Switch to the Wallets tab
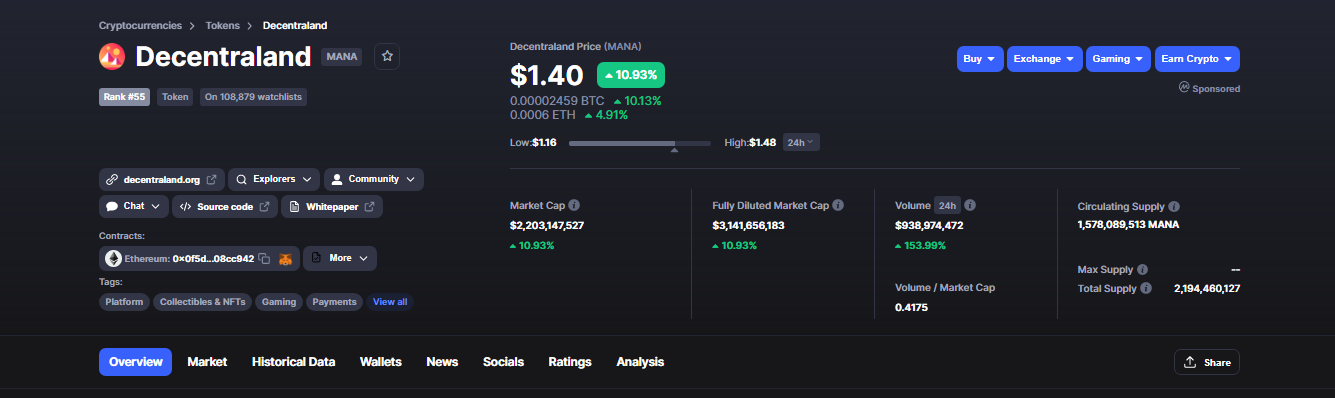 click(381, 362)
